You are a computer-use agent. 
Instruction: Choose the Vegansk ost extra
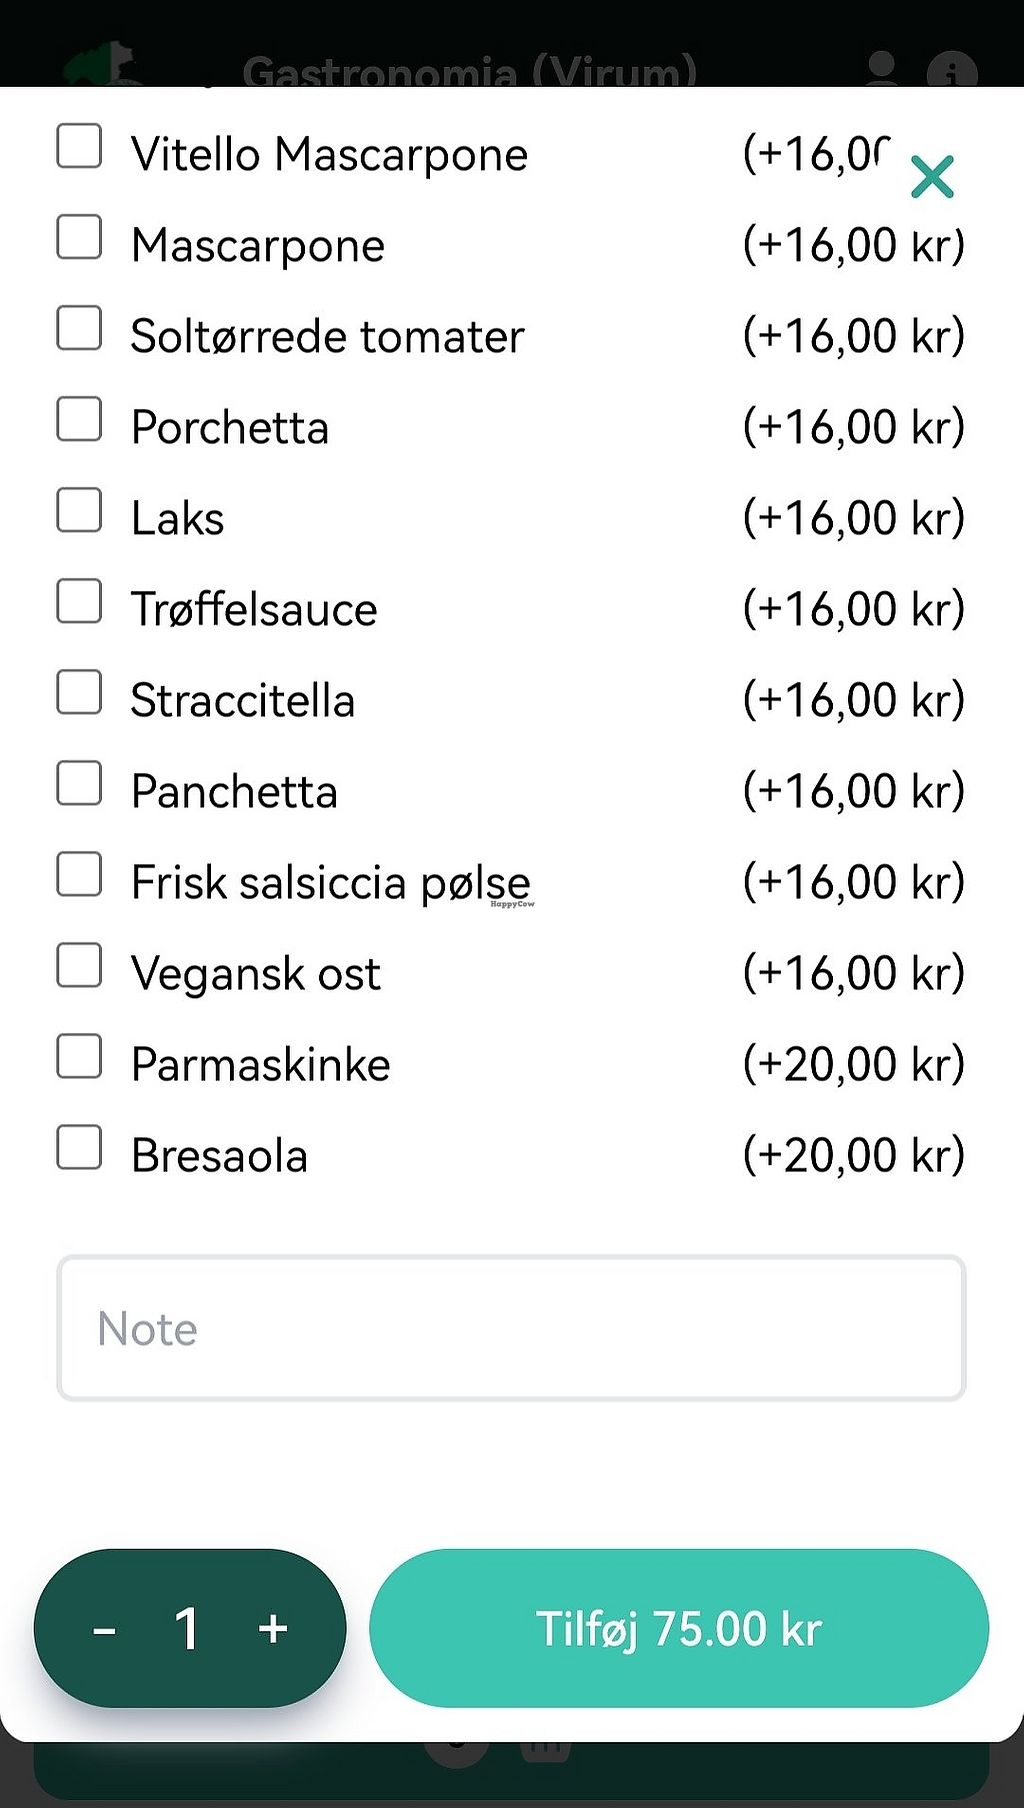click(x=79, y=965)
